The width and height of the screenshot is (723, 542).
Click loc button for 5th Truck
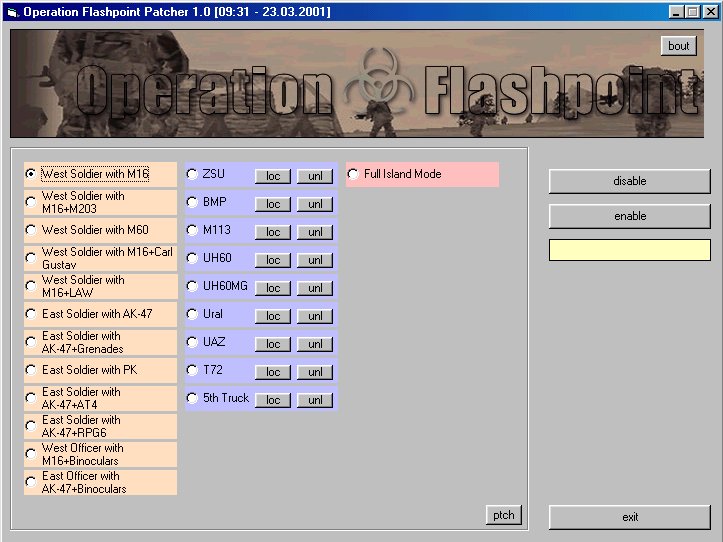tap(273, 400)
